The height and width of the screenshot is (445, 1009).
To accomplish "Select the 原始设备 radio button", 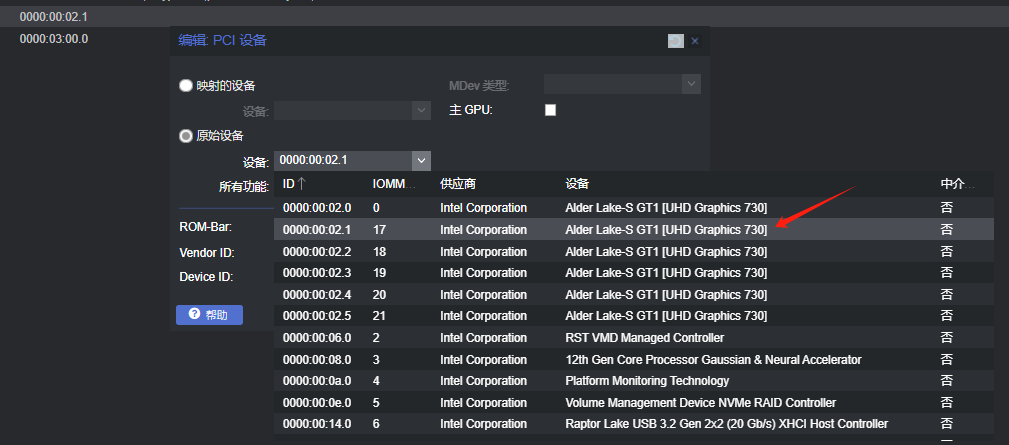I will pos(186,136).
